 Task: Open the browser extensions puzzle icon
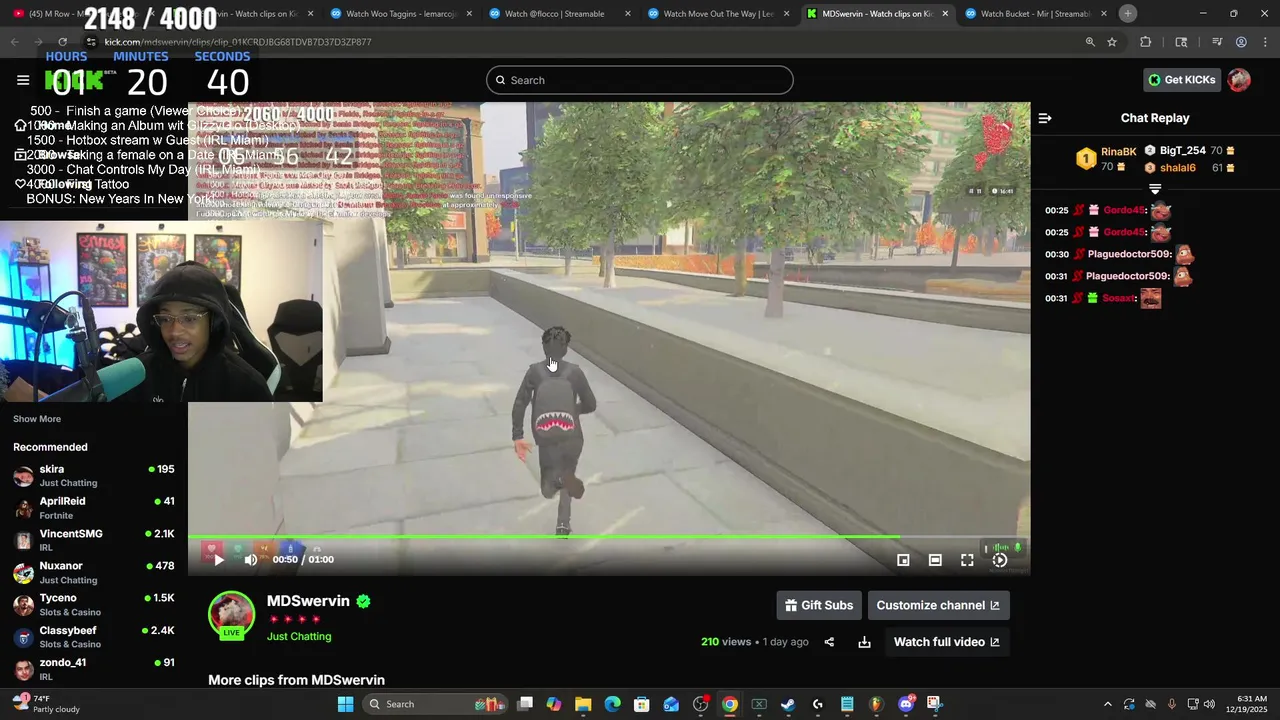tap(1146, 42)
